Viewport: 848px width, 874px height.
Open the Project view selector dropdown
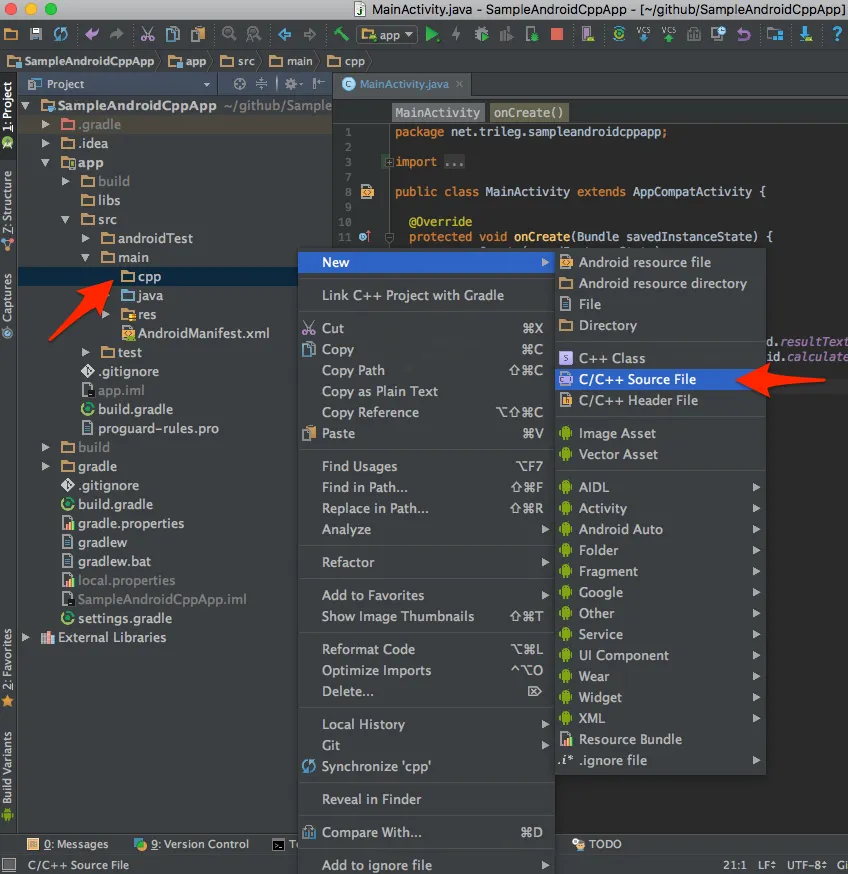pos(207,84)
